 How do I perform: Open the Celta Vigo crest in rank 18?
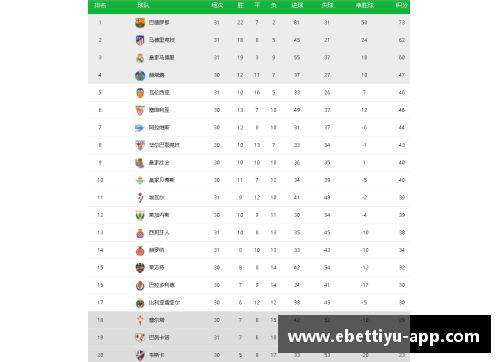(140, 320)
